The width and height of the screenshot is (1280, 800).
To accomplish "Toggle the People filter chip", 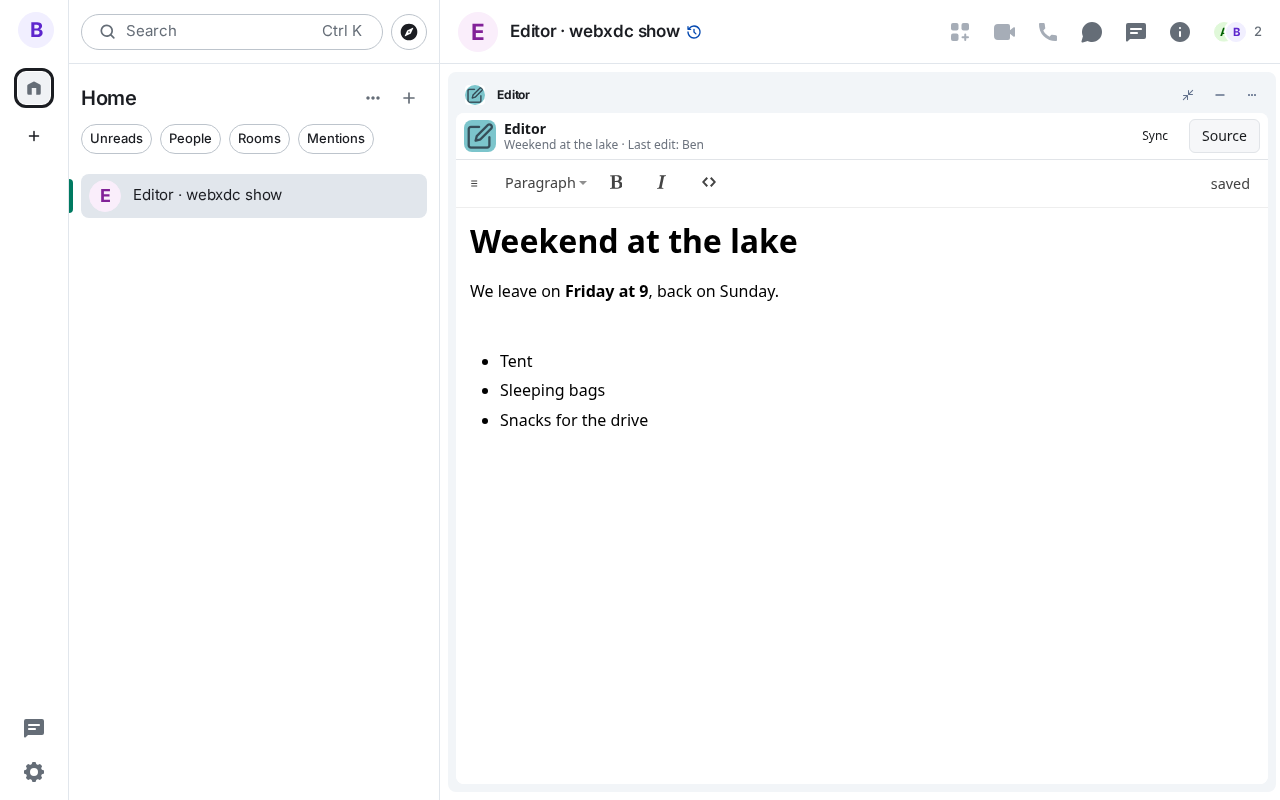I will [190, 139].
